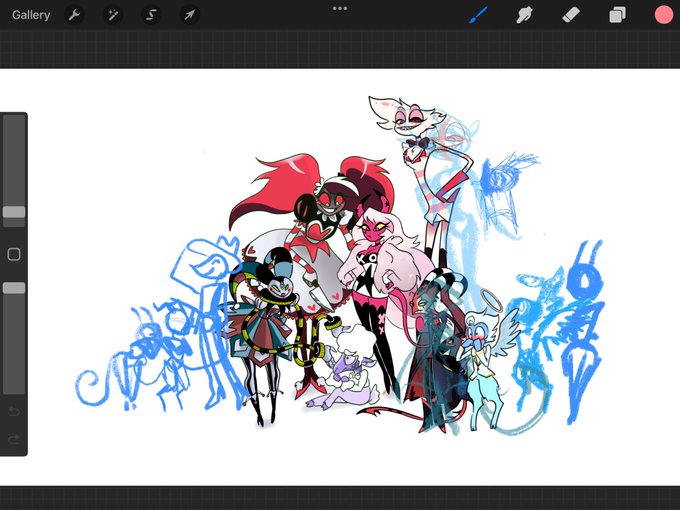Click the brush opacity slider handle
680x510 pixels.
14,288
